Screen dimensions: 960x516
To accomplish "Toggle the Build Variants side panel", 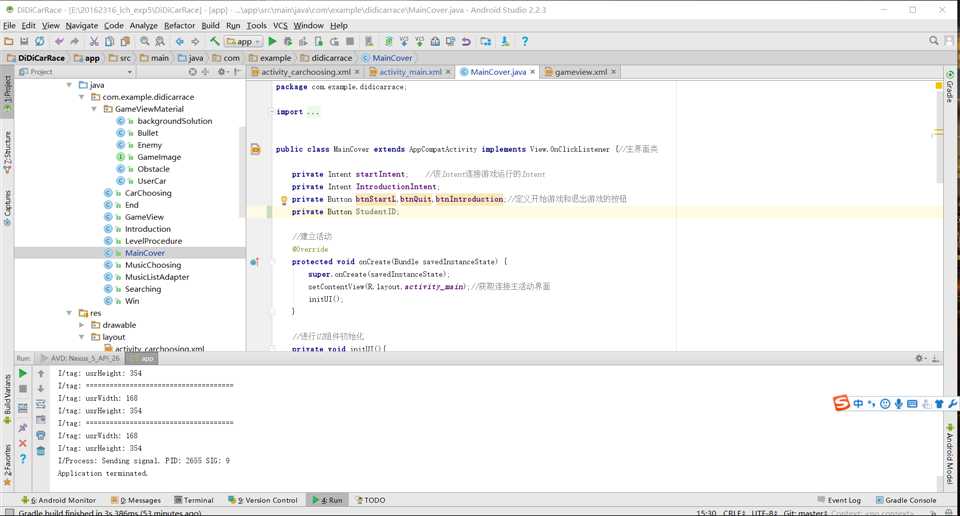I will (7, 395).
